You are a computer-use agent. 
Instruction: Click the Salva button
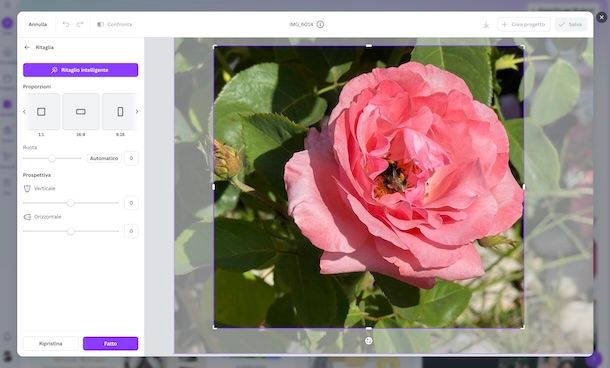[x=571, y=24]
